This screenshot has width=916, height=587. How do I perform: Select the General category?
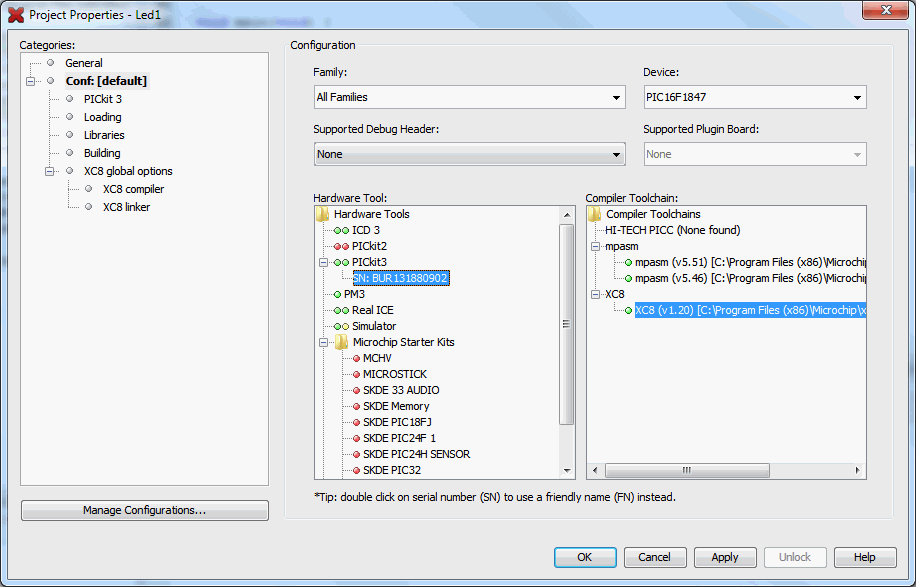tap(84, 63)
